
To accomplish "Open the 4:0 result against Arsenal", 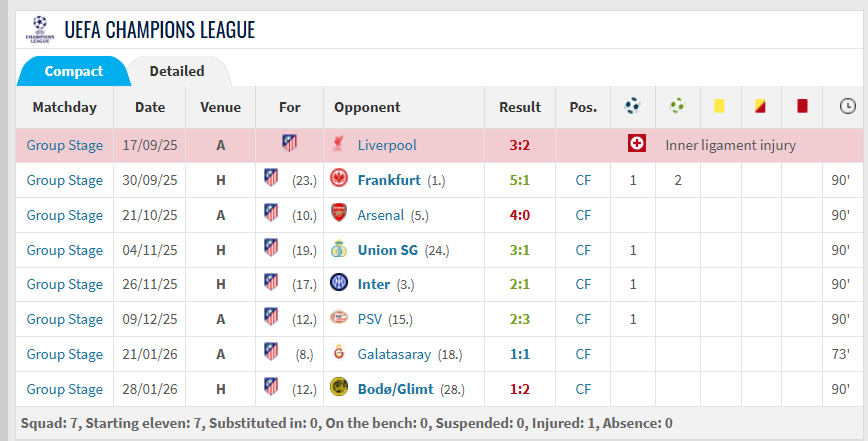I will pos(519,215).
